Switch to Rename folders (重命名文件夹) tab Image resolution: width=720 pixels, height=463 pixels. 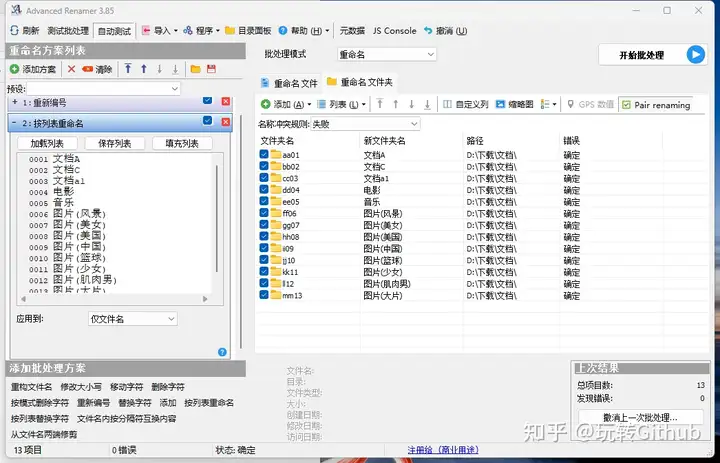[x=360, y=82]
